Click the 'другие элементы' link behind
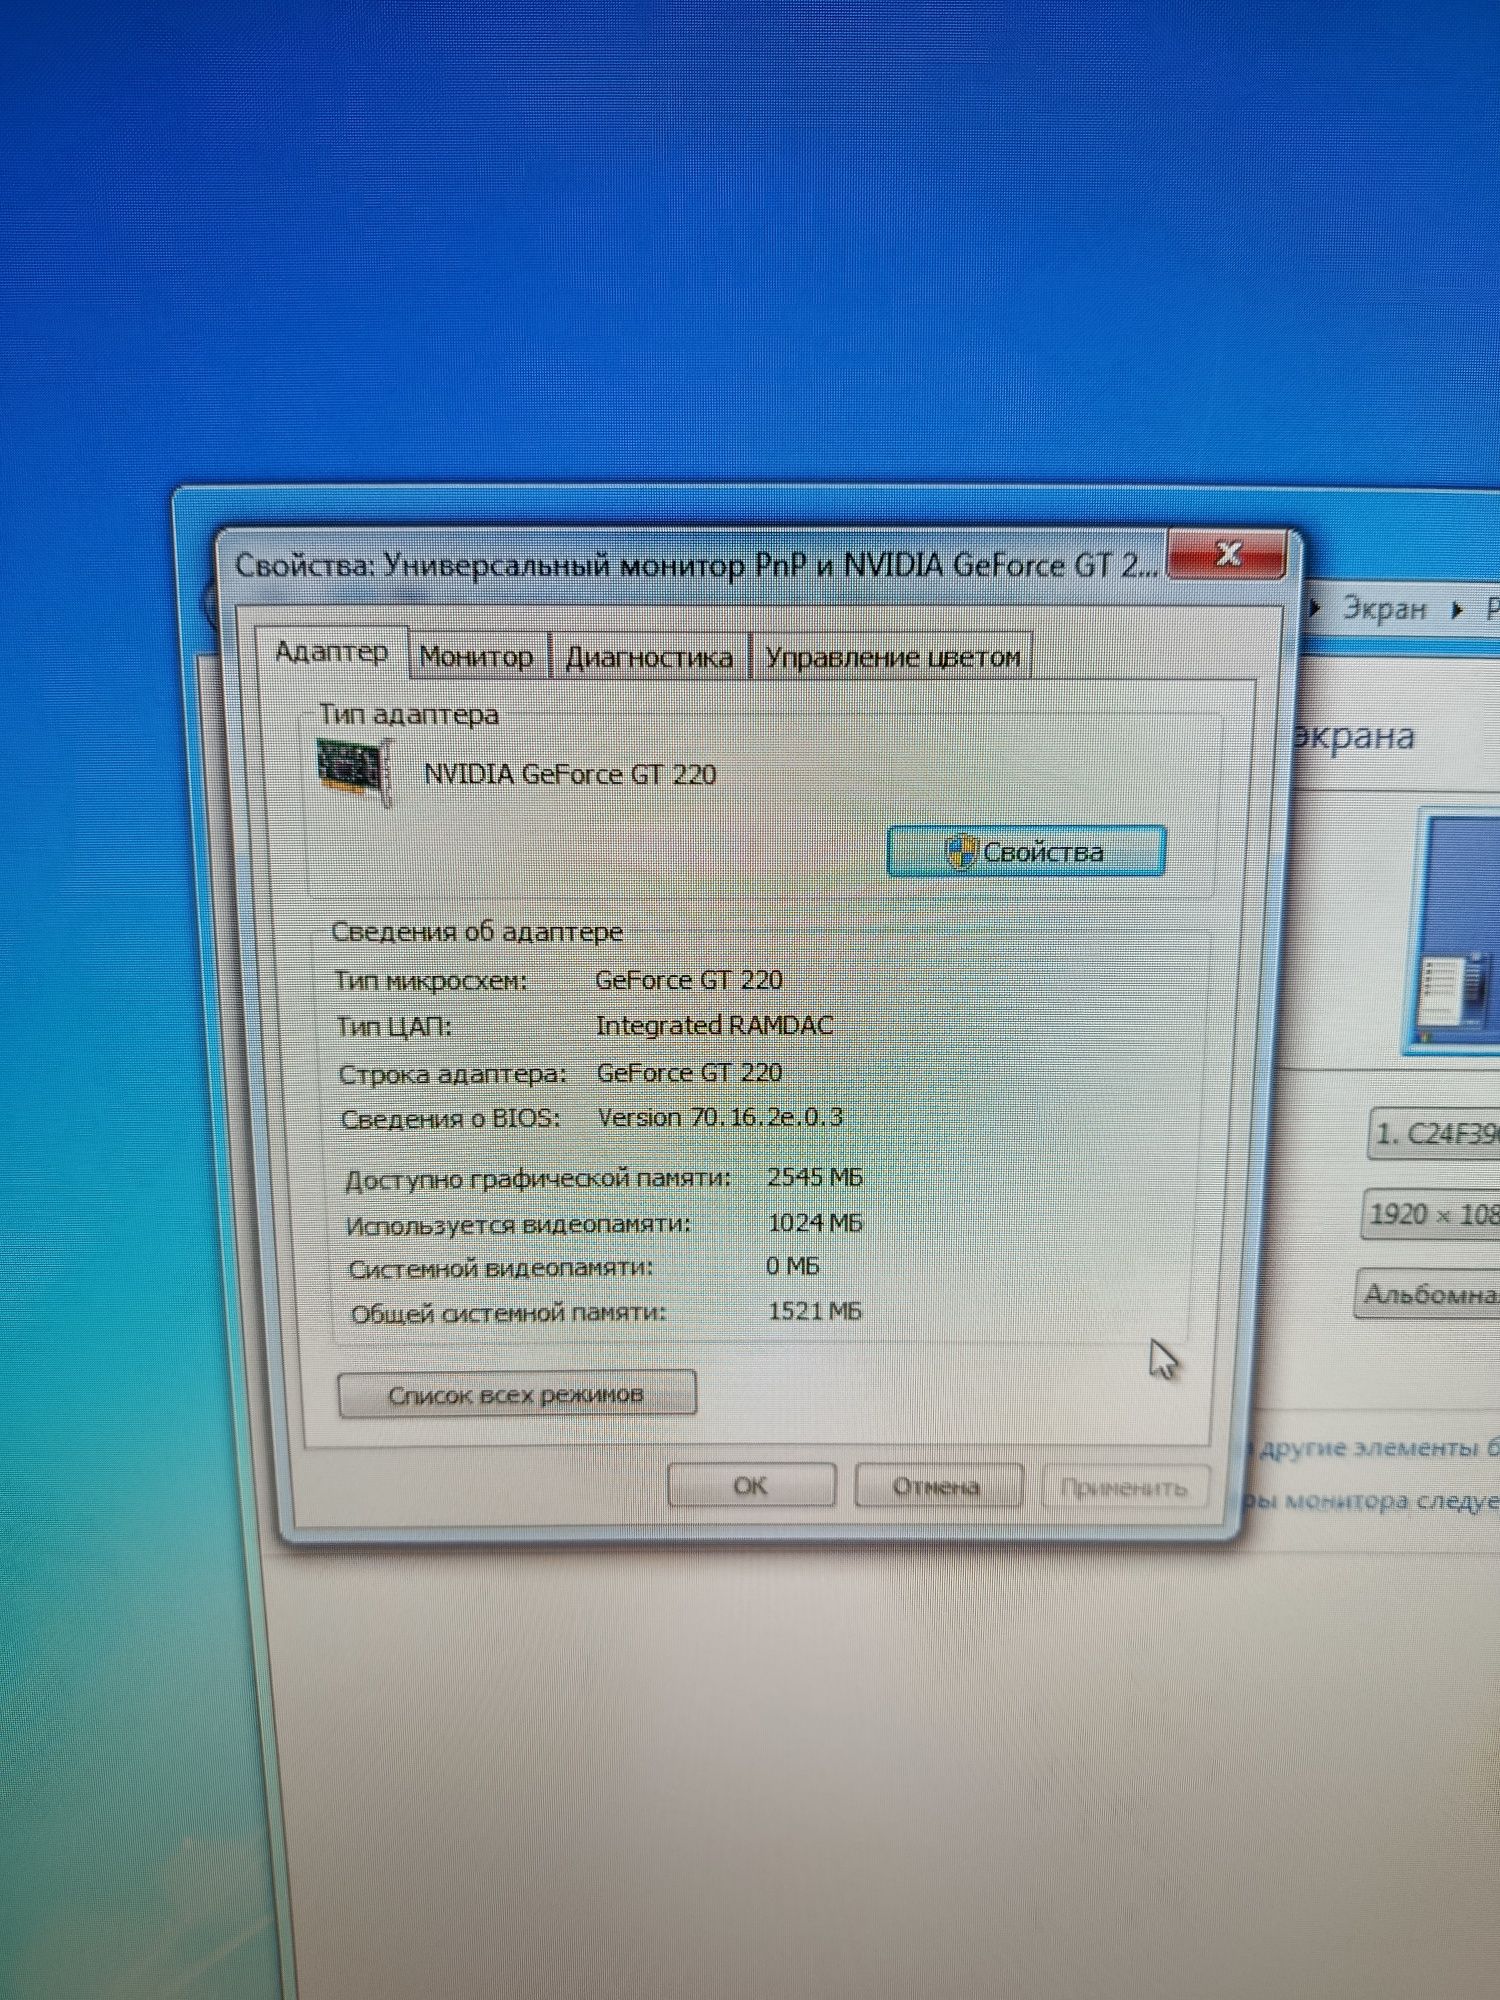 1378,1447
